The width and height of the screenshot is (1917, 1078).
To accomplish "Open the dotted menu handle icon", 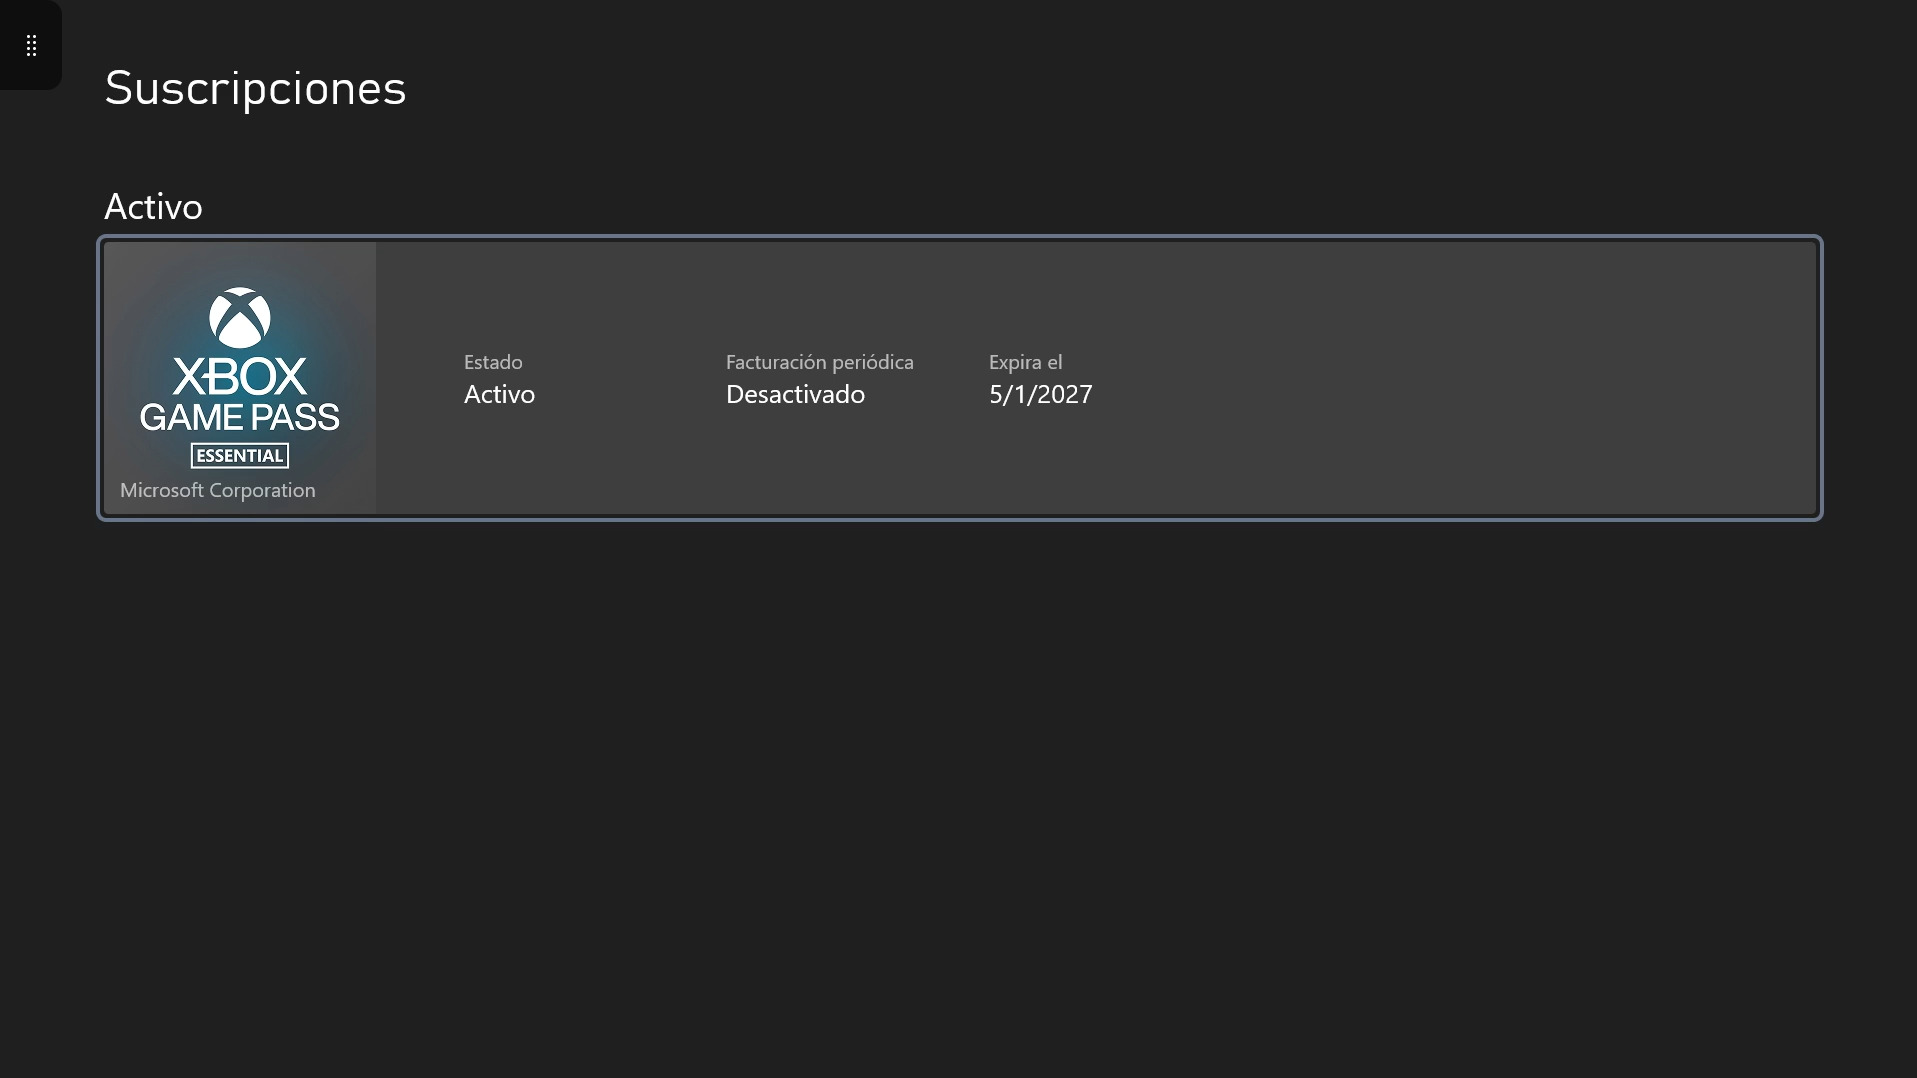I will (x=31, y=46).
